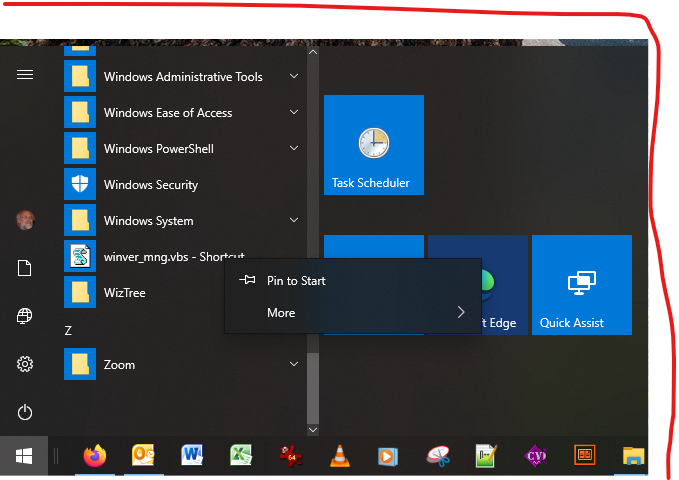Open the orange play button media app
The height and width of the screenshot is (480, 679).
click(x=388, y=456)
